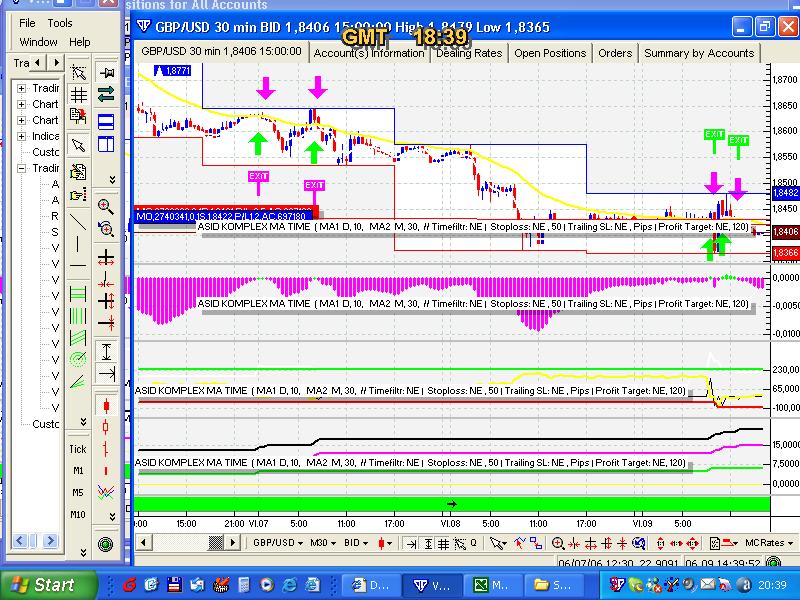Screen dimensions: 800x600
Task: Open the Help menu
Action: pos(80,42)
